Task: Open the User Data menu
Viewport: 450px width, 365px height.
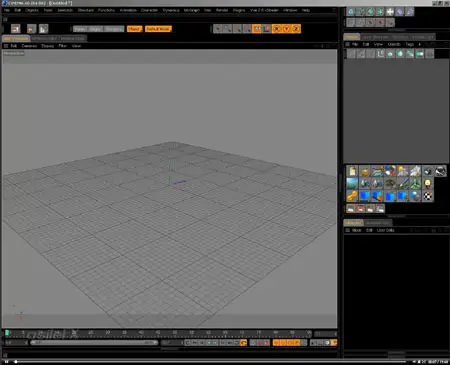Action: 386,230
